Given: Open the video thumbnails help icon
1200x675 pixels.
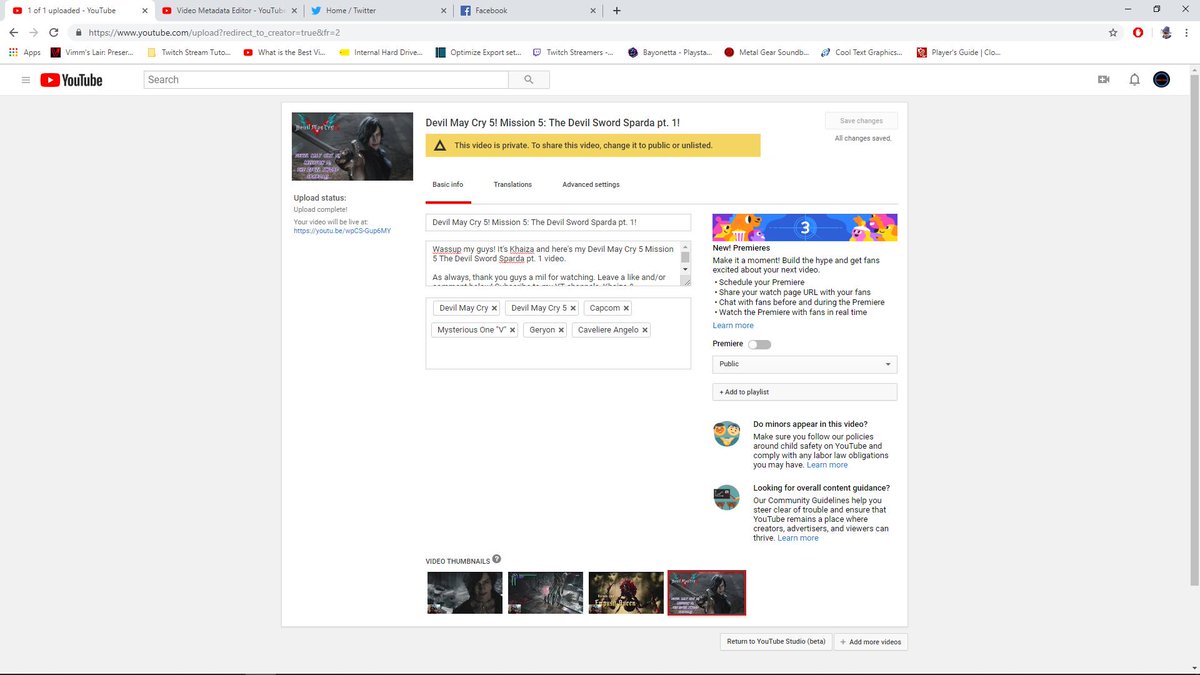Looking at the screenshot, I should (497, 560).
